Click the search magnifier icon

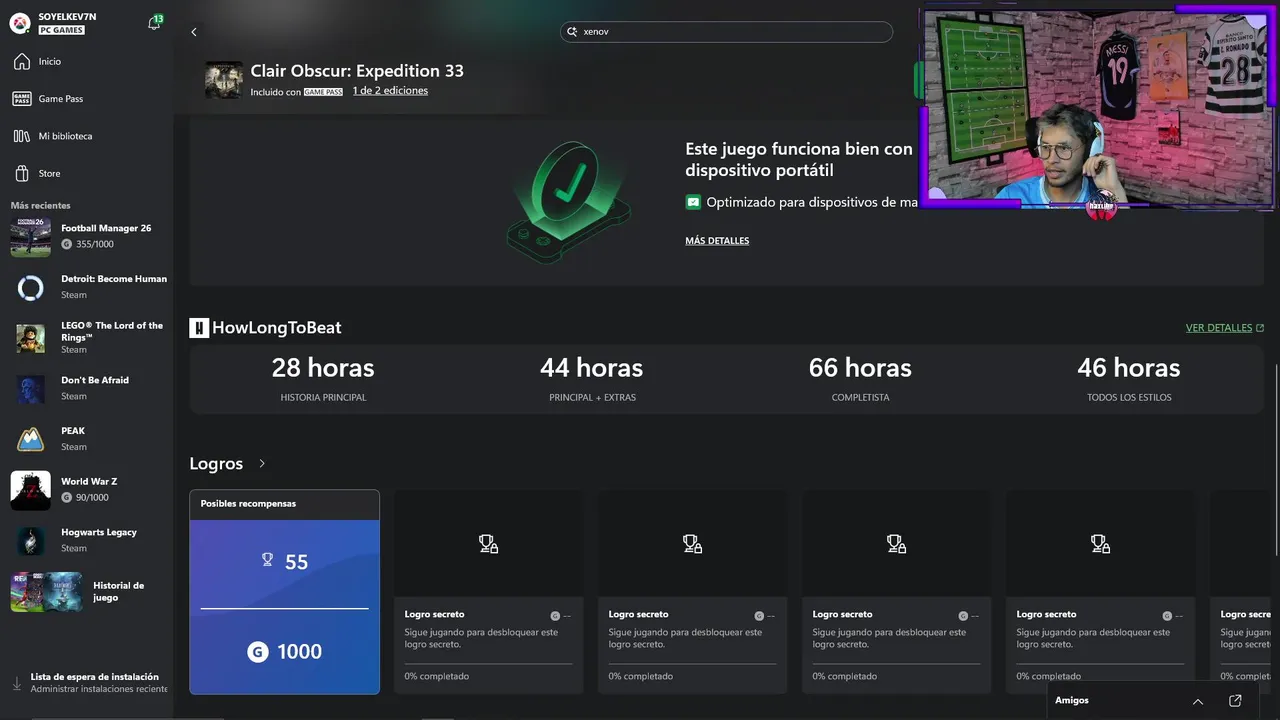(572, 32)
